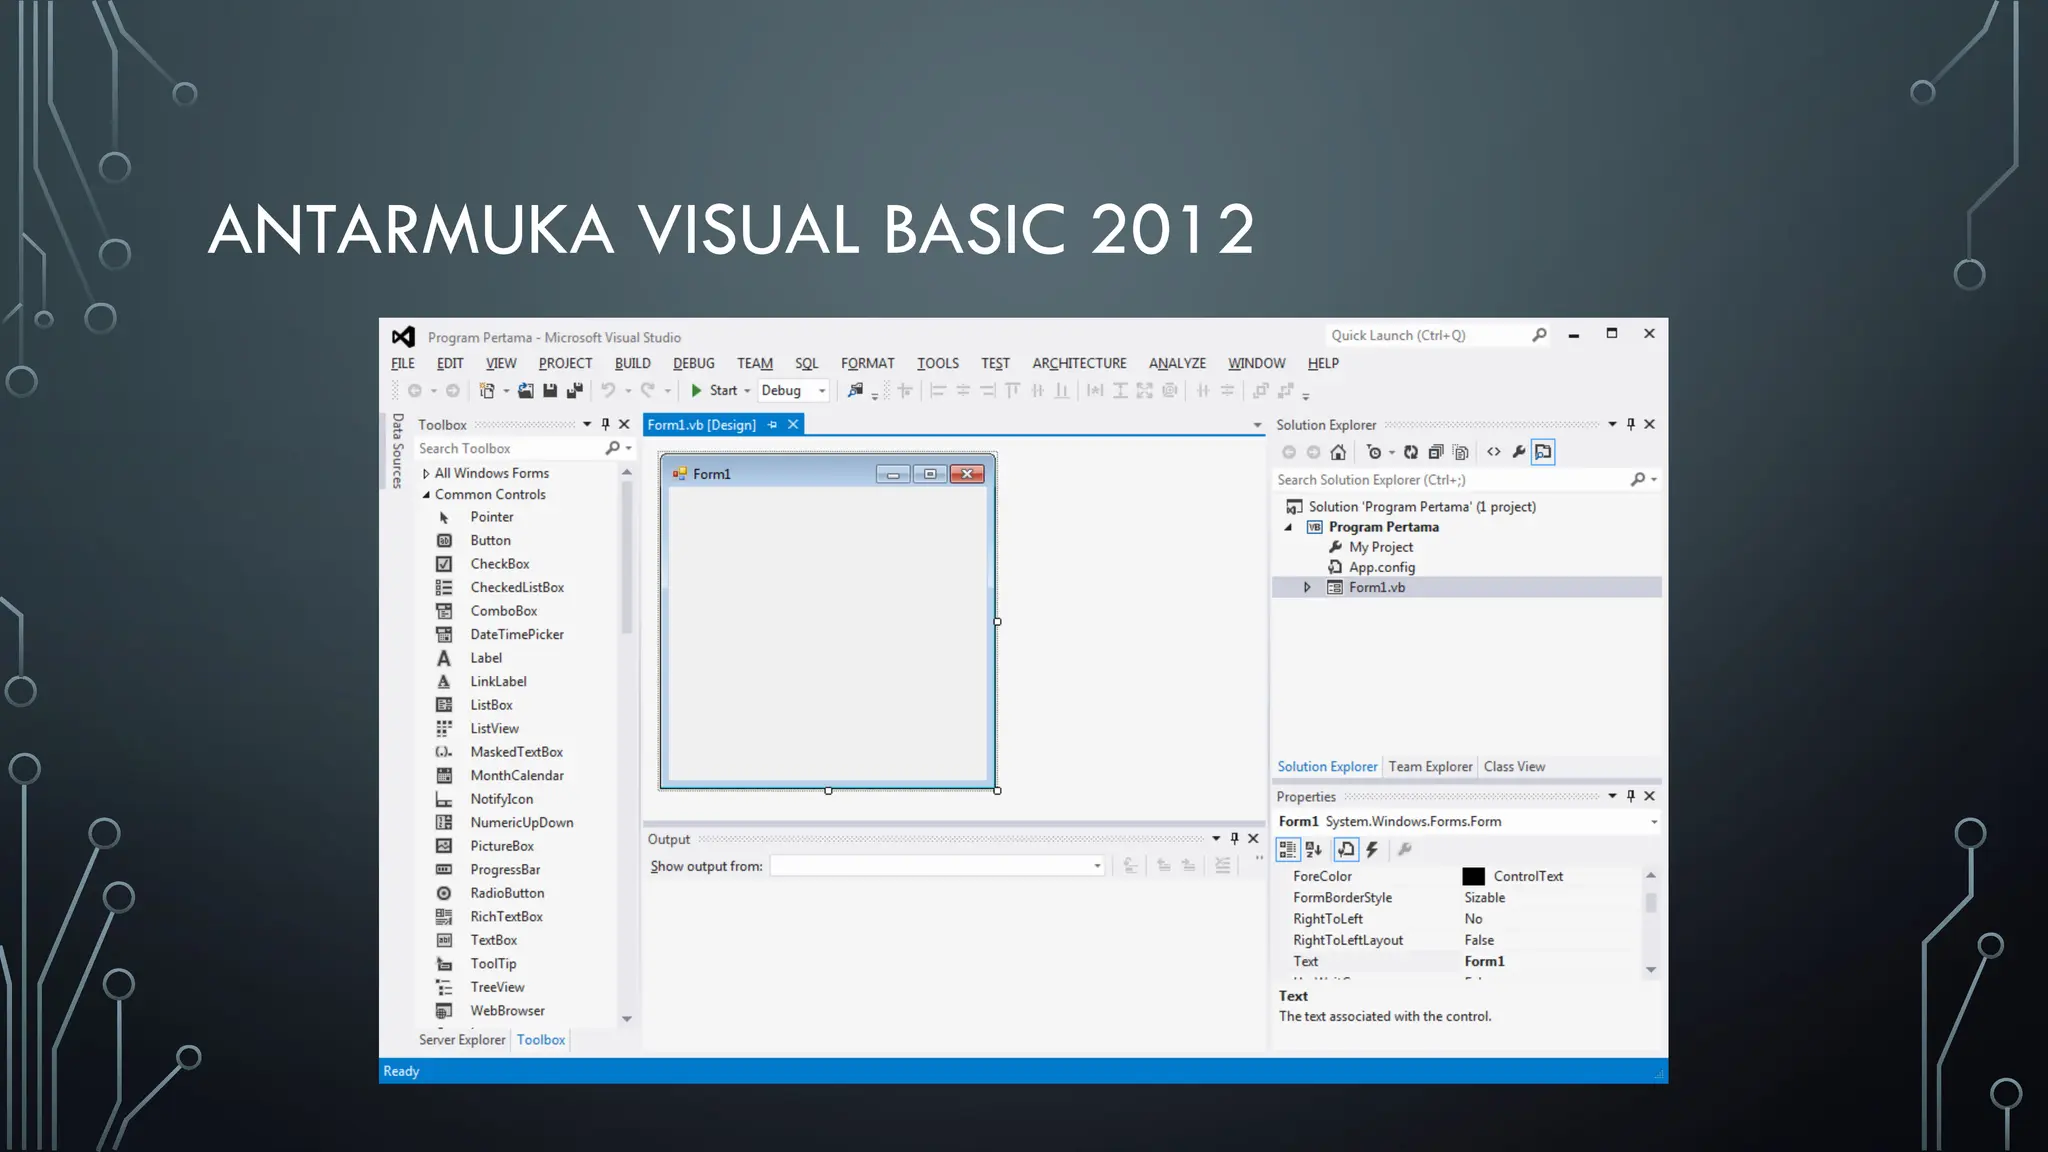Open the Toolbox window position dropdown arrow
The height and width of the screenshot is (1152, 2048).
pos(587,424)
